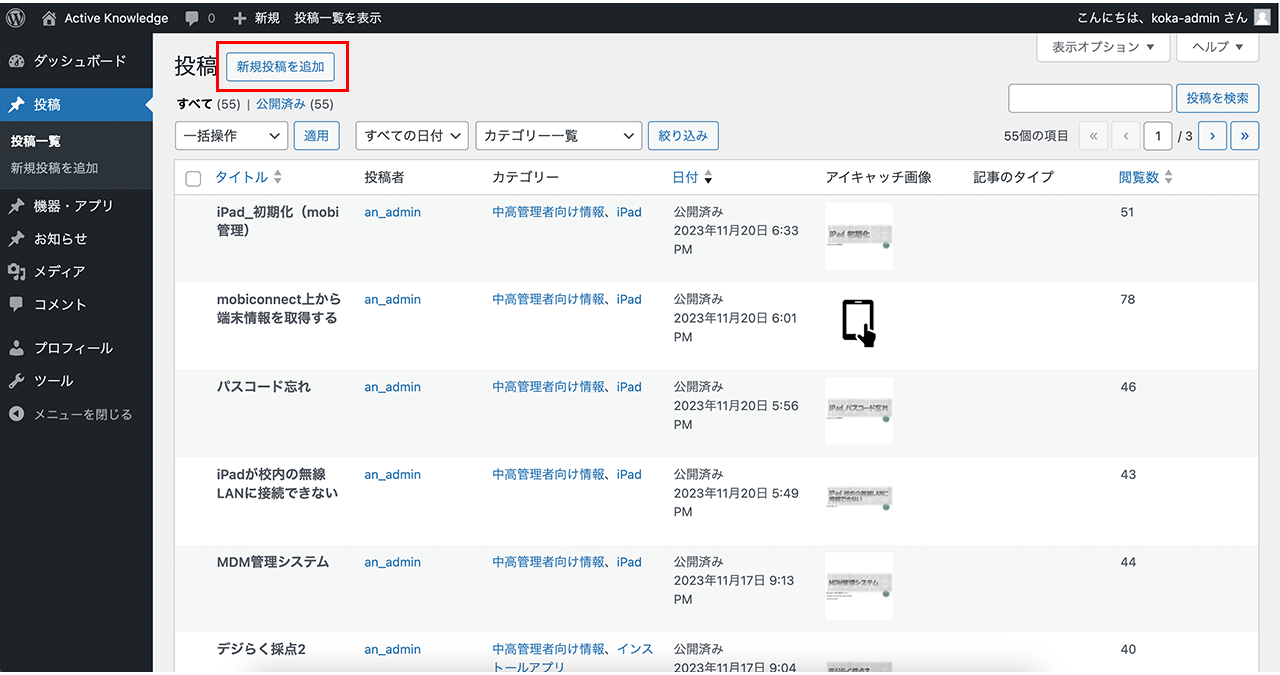Click the ダッシュボード gauge icon

16,61
